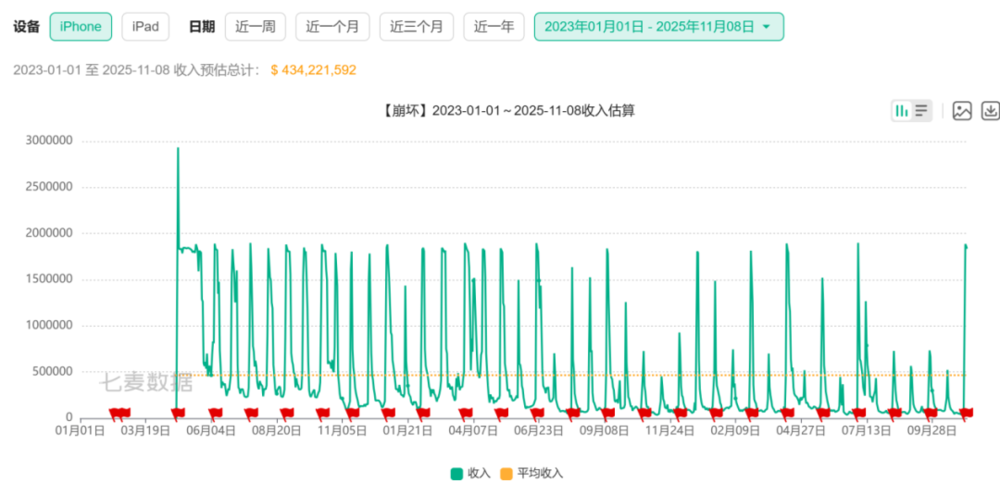Click the rightmost red flag on the axis
Image resolution: width=1000 pixels, height=496 pixels.
(x=966, y=412)
